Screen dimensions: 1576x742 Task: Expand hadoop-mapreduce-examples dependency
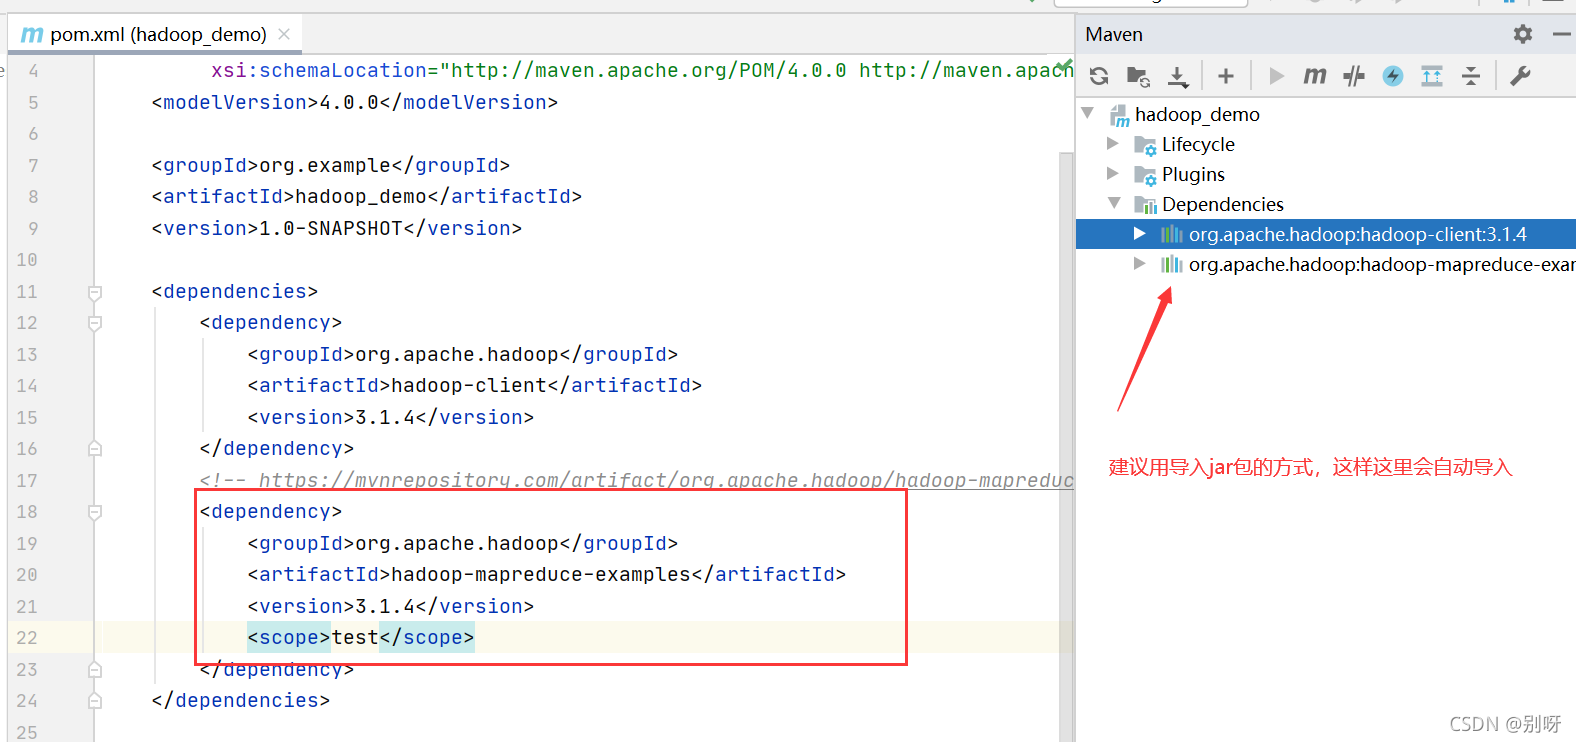tap(1140, 264)
